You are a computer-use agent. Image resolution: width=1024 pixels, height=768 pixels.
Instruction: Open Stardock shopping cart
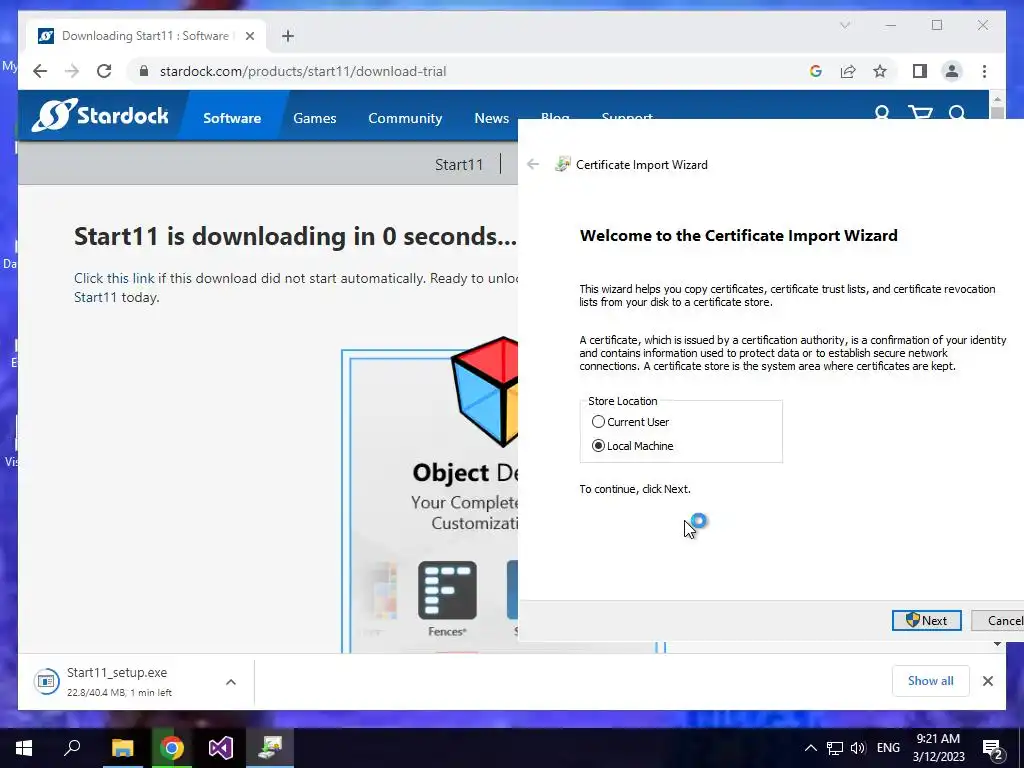920,112
